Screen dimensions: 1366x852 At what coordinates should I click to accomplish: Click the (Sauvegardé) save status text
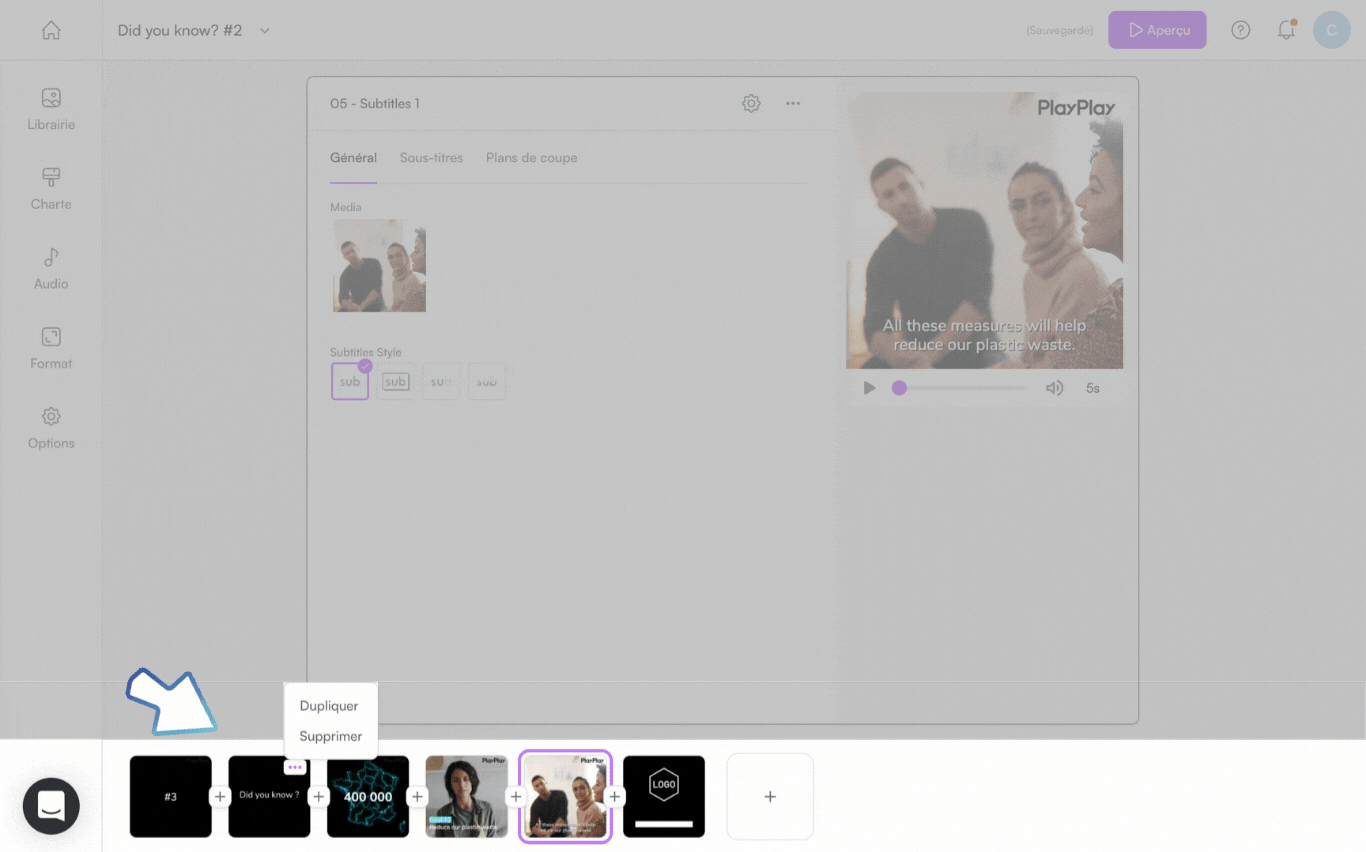[1060, 31]
